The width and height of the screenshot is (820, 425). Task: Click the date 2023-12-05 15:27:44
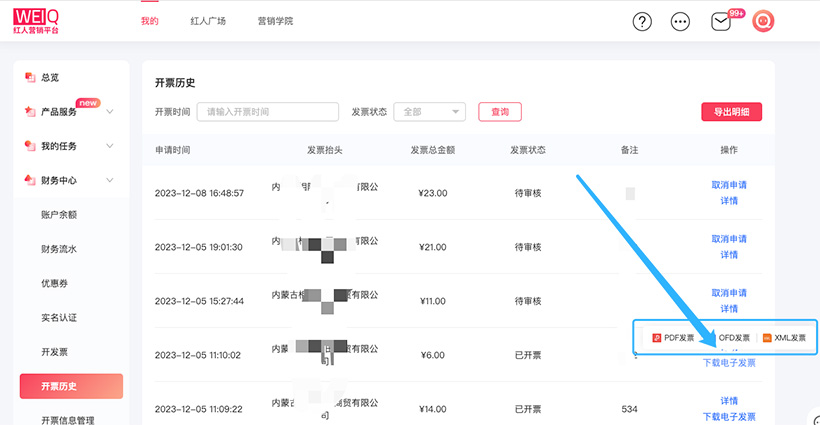click(199, 301)
